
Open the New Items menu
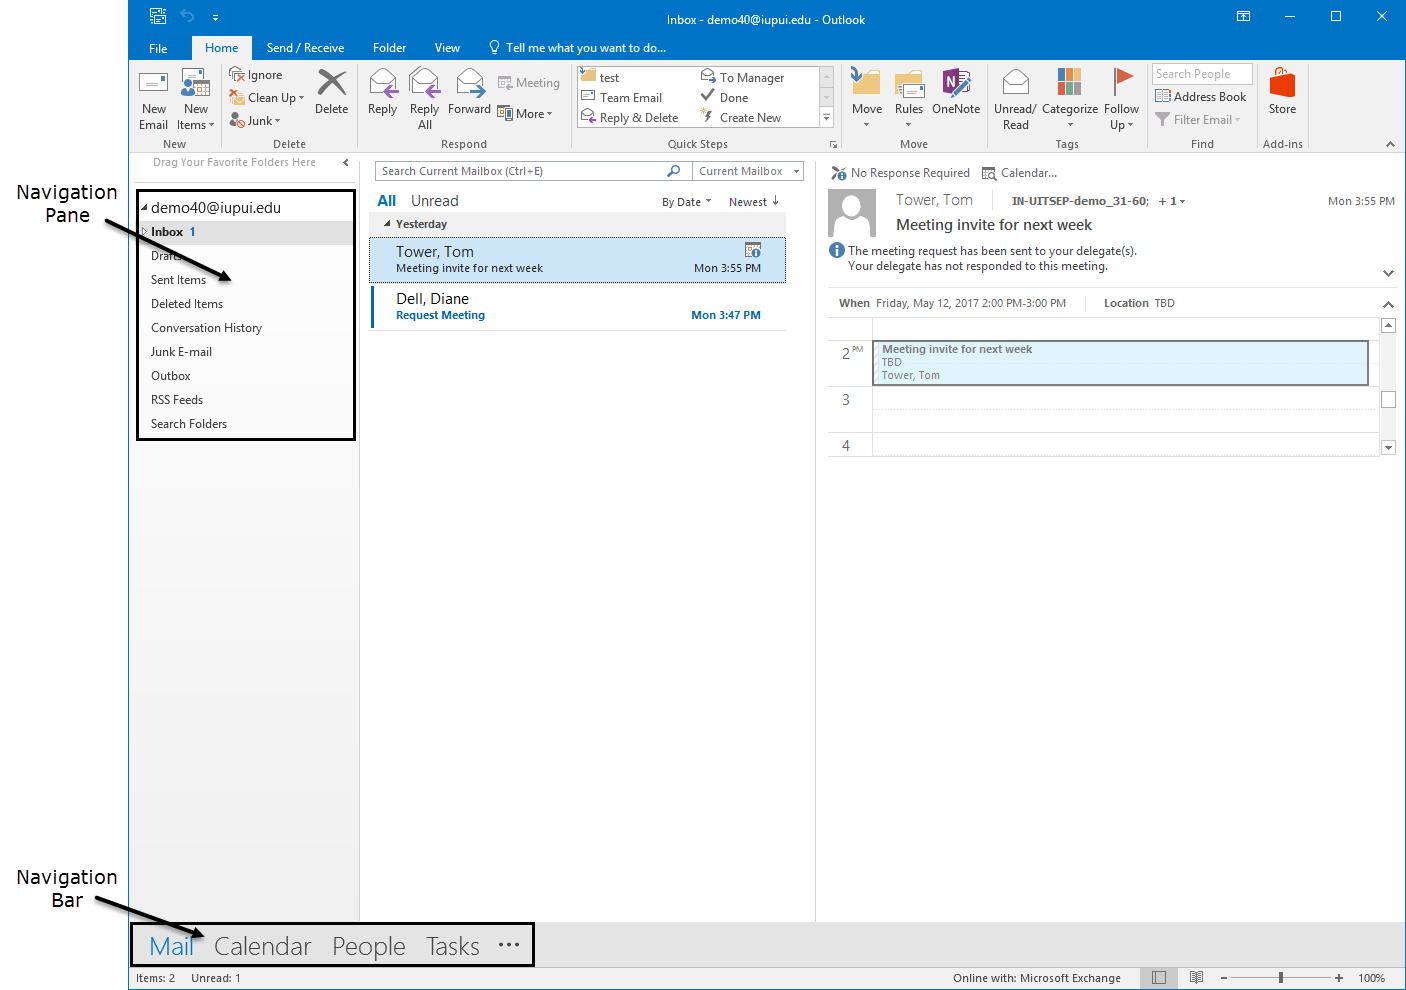(195, 99)
